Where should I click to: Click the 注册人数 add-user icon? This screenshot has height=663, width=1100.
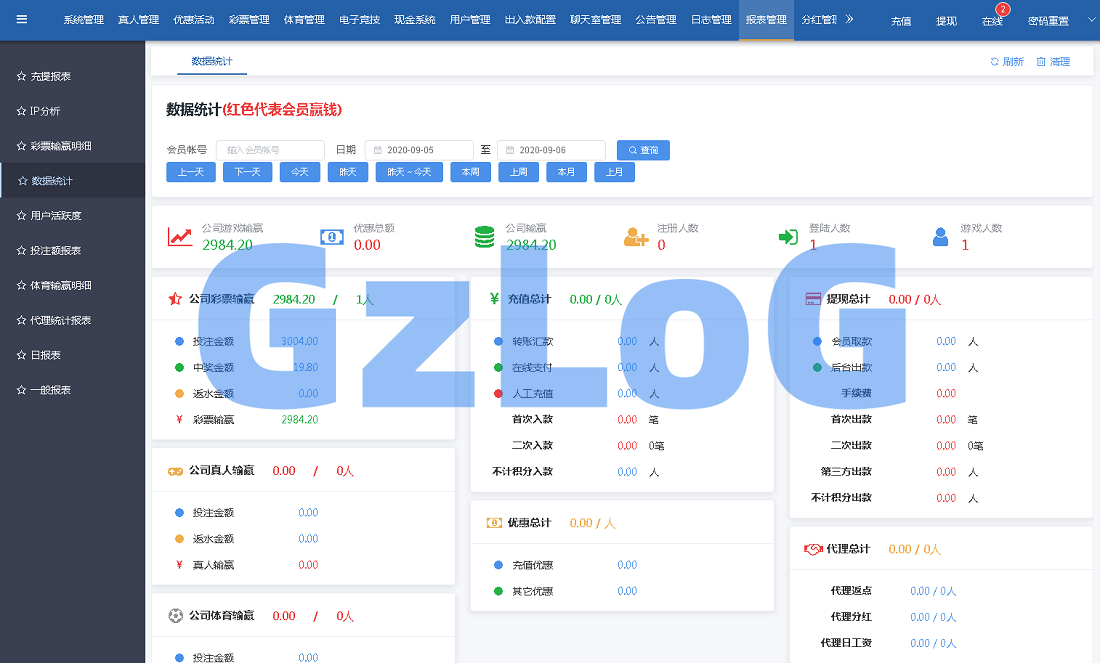636,237
